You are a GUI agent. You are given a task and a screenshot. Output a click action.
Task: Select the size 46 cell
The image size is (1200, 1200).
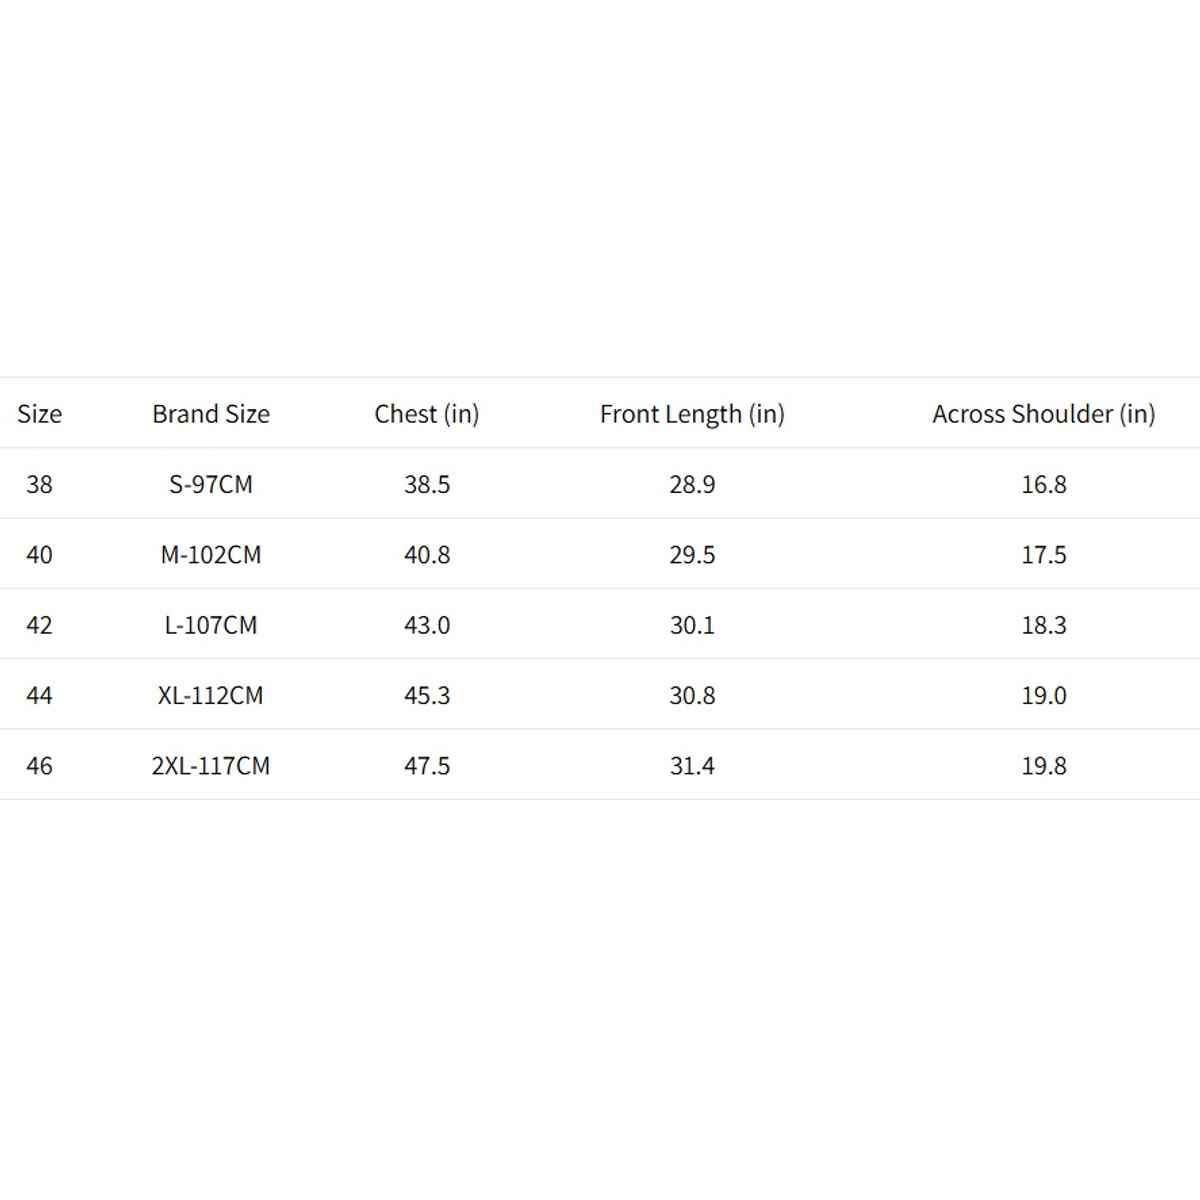(x=39, y=766)
